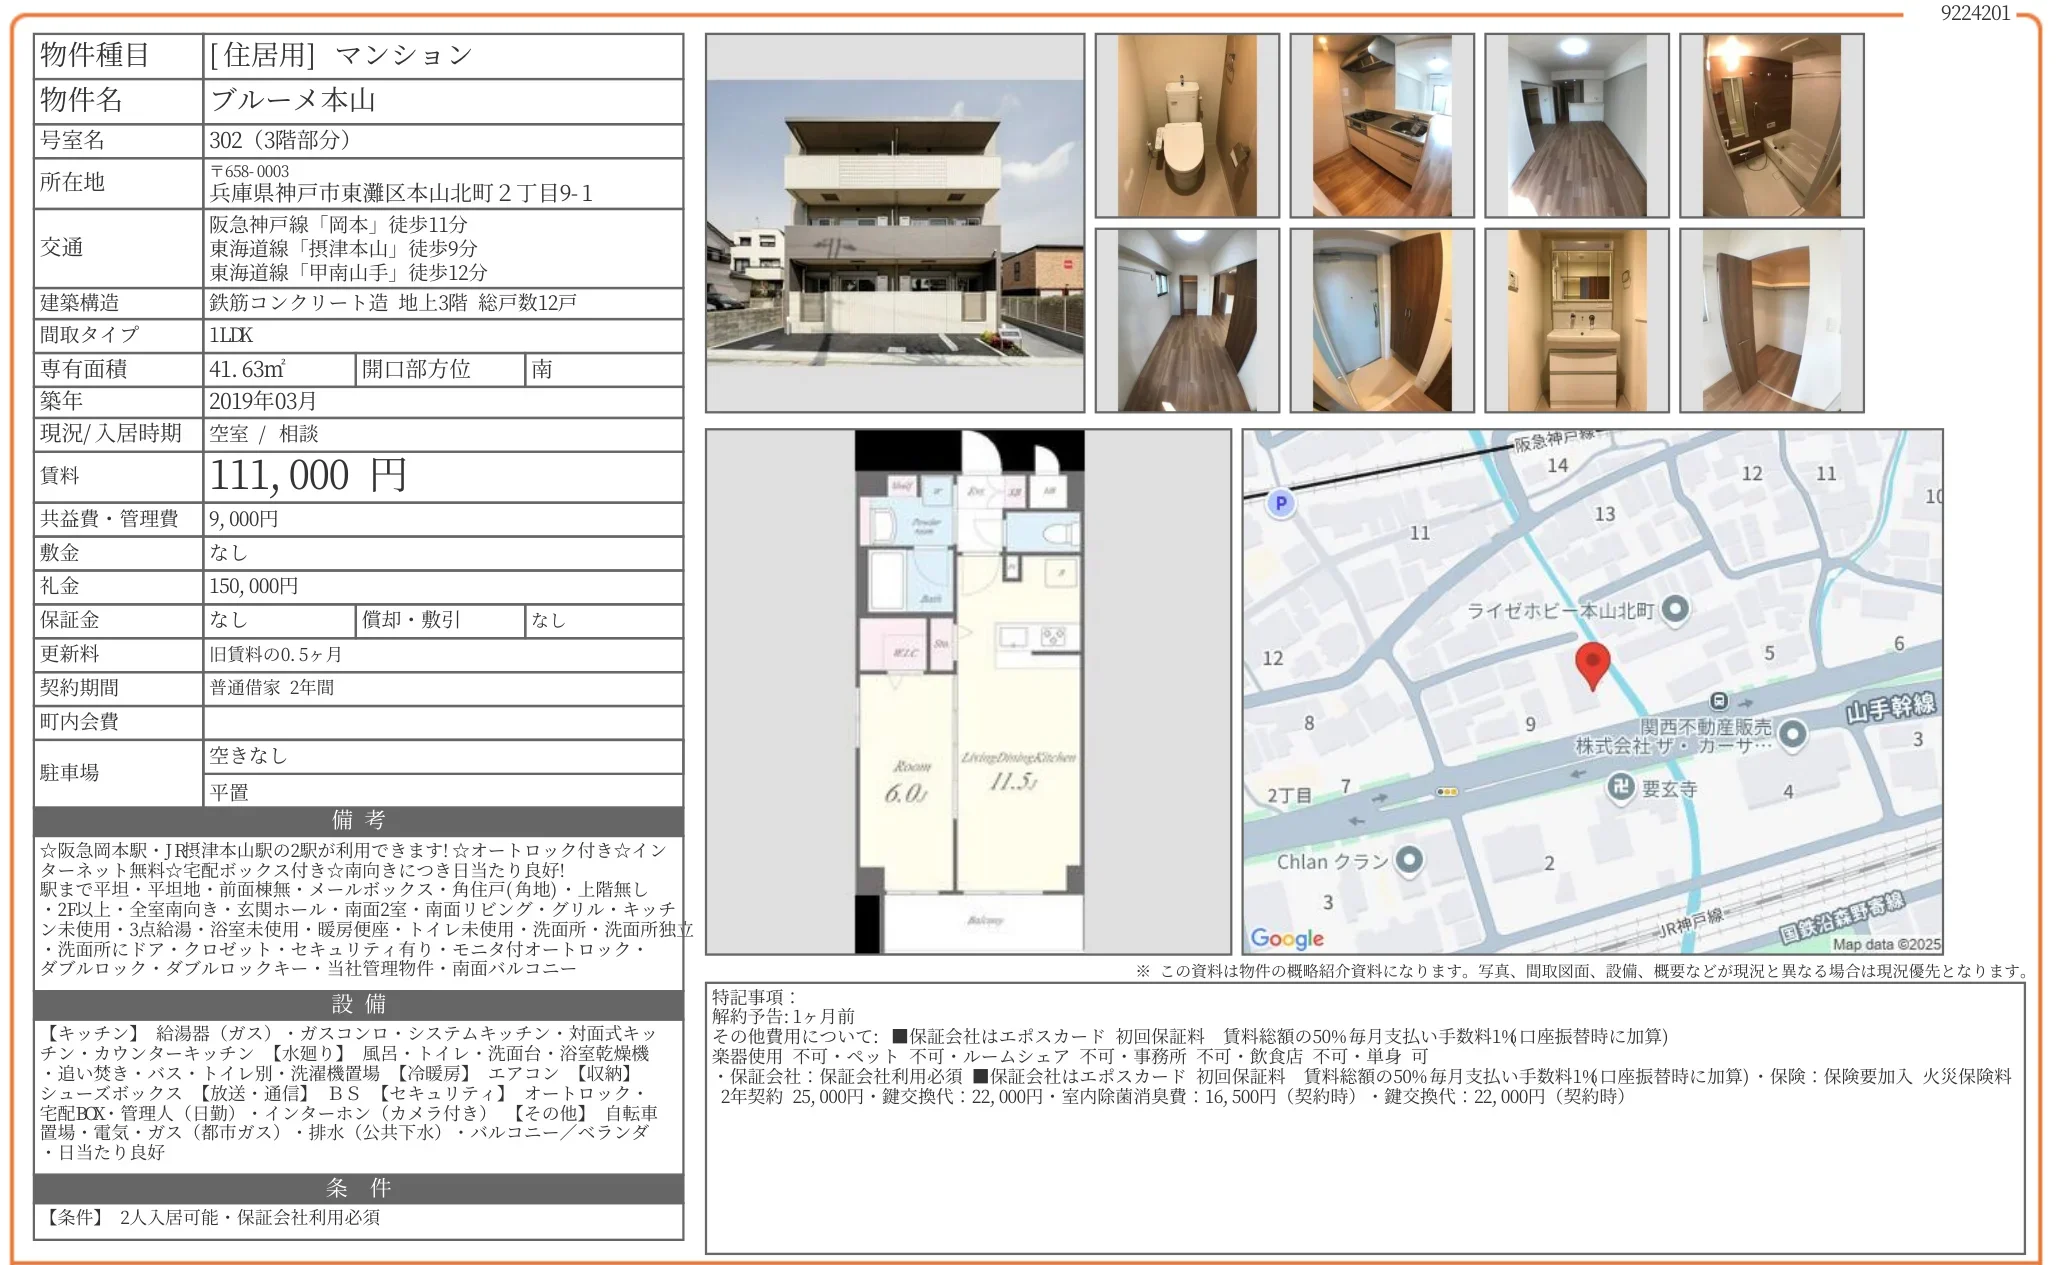Open the washbasin vanity photo thumbnail
Image resolution: width=2056 pixels, height=1265 pixels.
coord(1576,320)
